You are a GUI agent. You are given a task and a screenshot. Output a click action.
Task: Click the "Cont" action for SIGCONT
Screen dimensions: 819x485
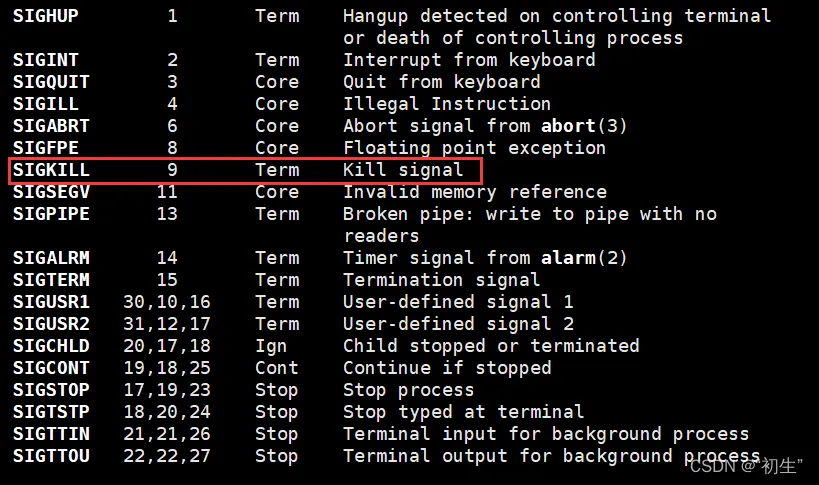[x=277, y=368]
